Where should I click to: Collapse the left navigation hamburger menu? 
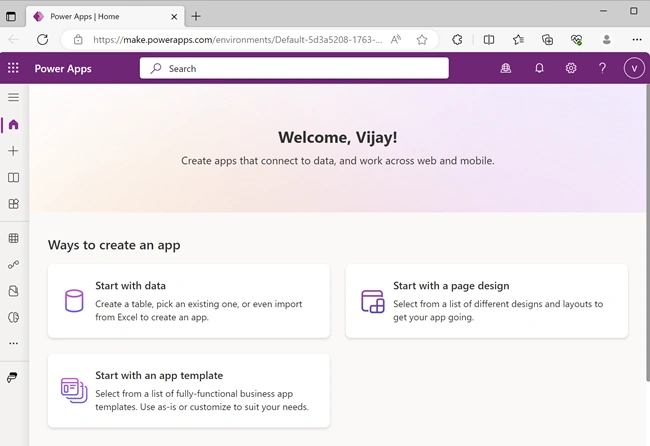pos(13,97)
